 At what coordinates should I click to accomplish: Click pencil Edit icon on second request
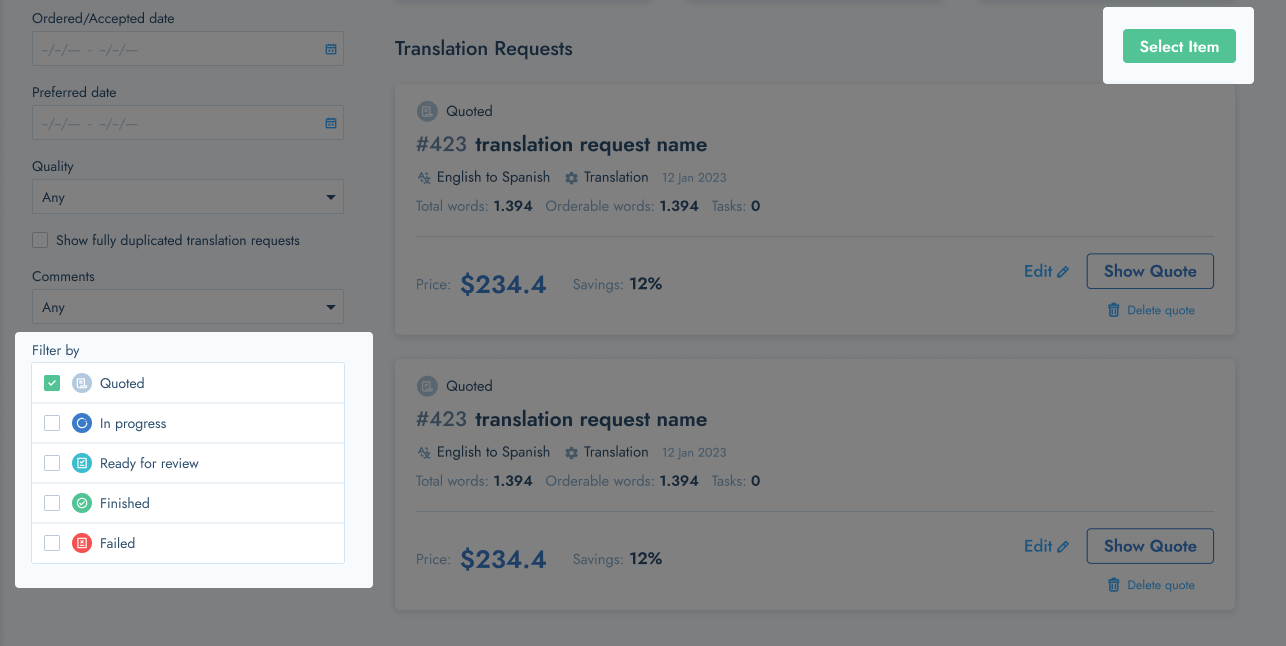click(1063, 547)
